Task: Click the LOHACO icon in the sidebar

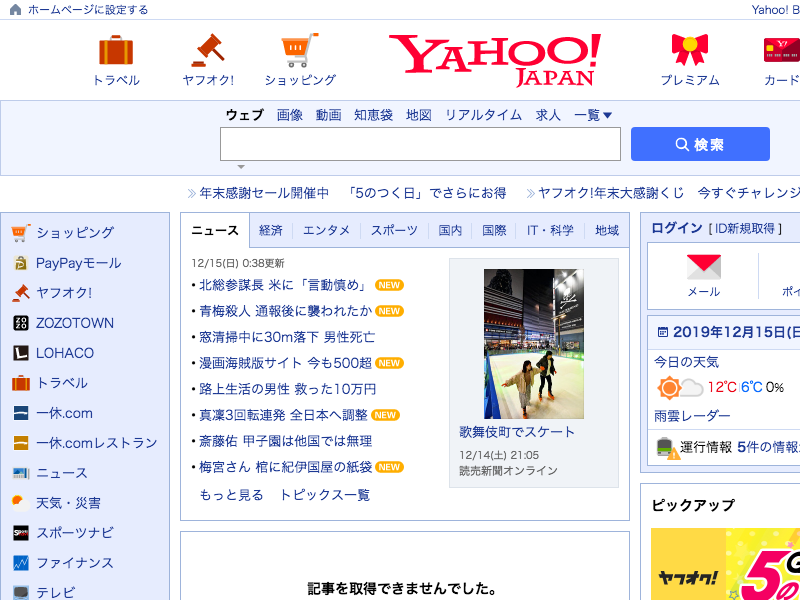Action: tap(21, 353)
